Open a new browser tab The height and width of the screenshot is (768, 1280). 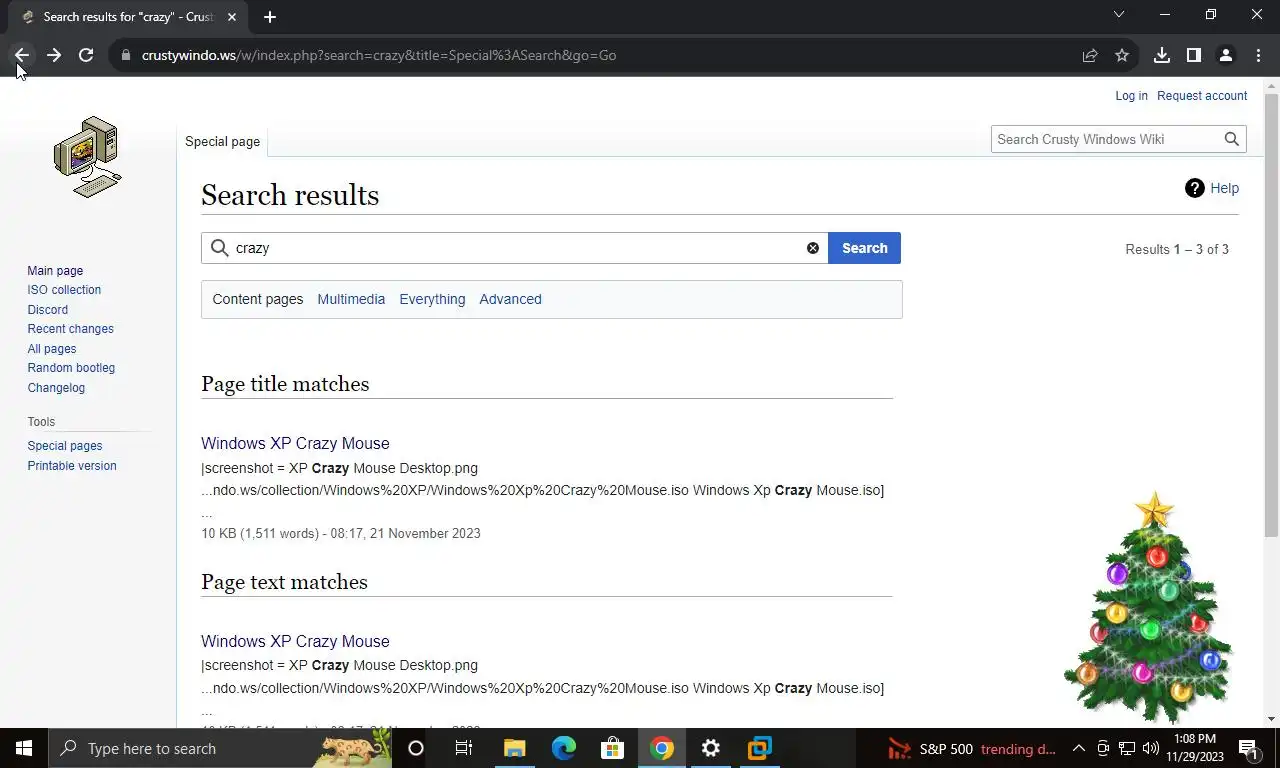pyautogui.click(x=270, y=16)
